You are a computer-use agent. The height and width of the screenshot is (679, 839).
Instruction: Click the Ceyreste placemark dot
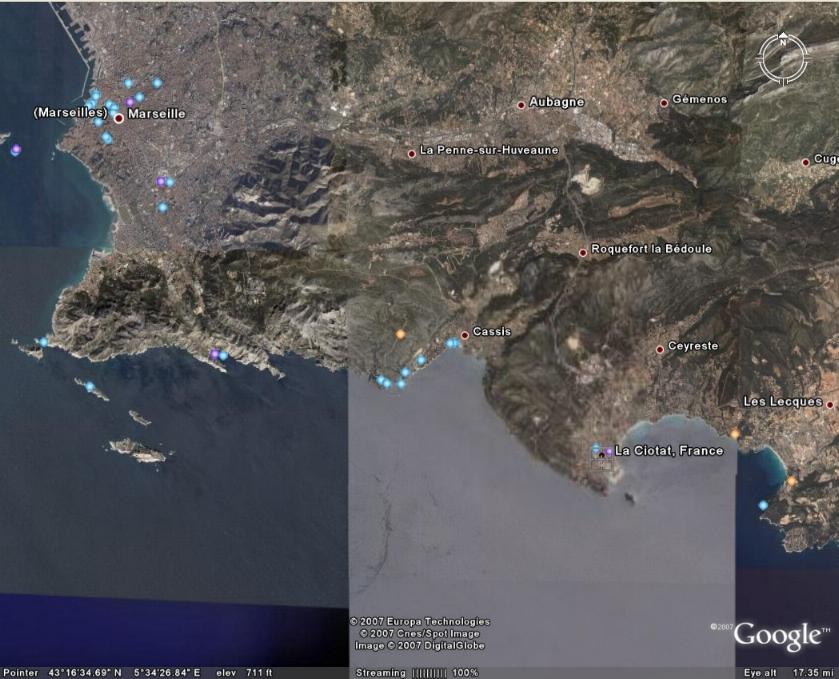[660, 349]
